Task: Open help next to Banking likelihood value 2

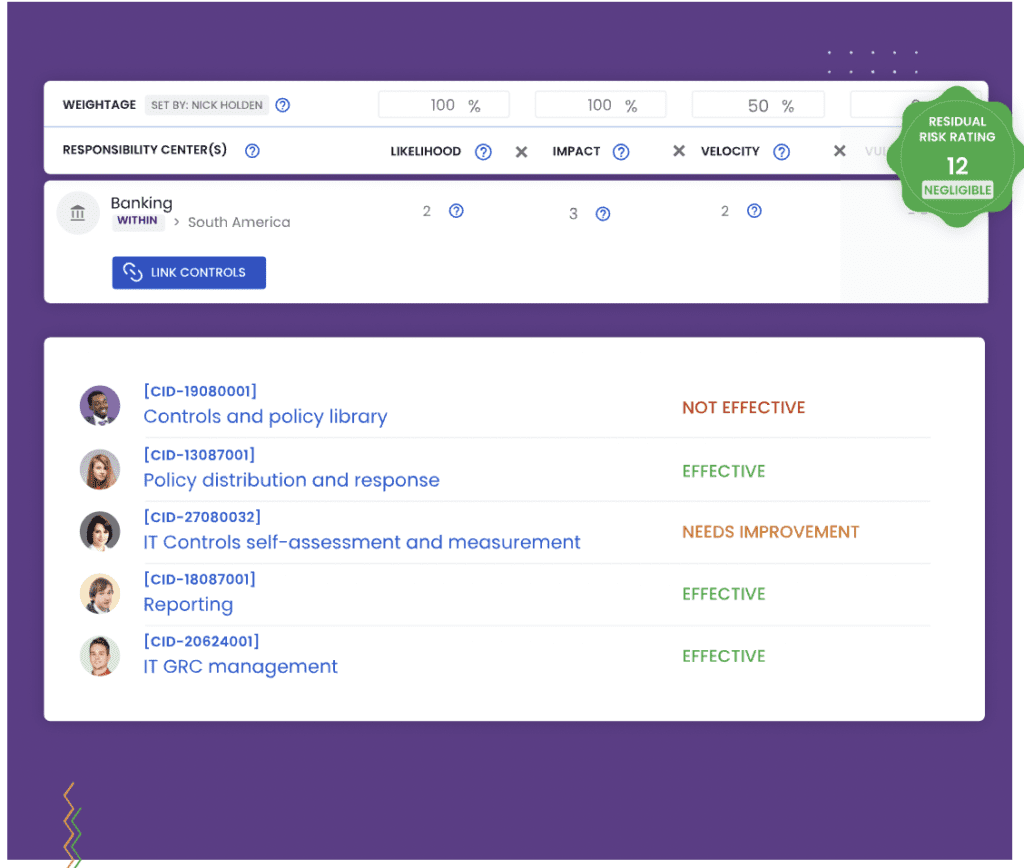Action: click(456, 211)
